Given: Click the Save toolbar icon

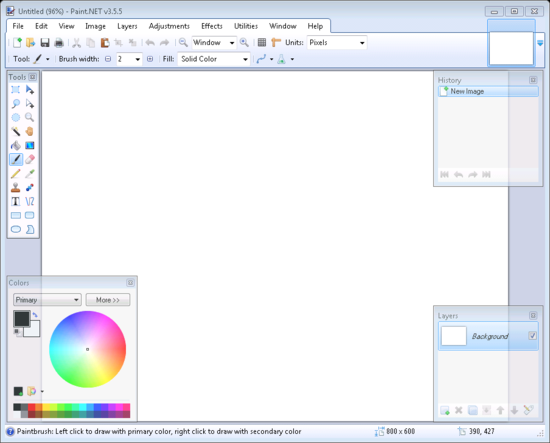Looking at the screenshot, I should point(45,42).
